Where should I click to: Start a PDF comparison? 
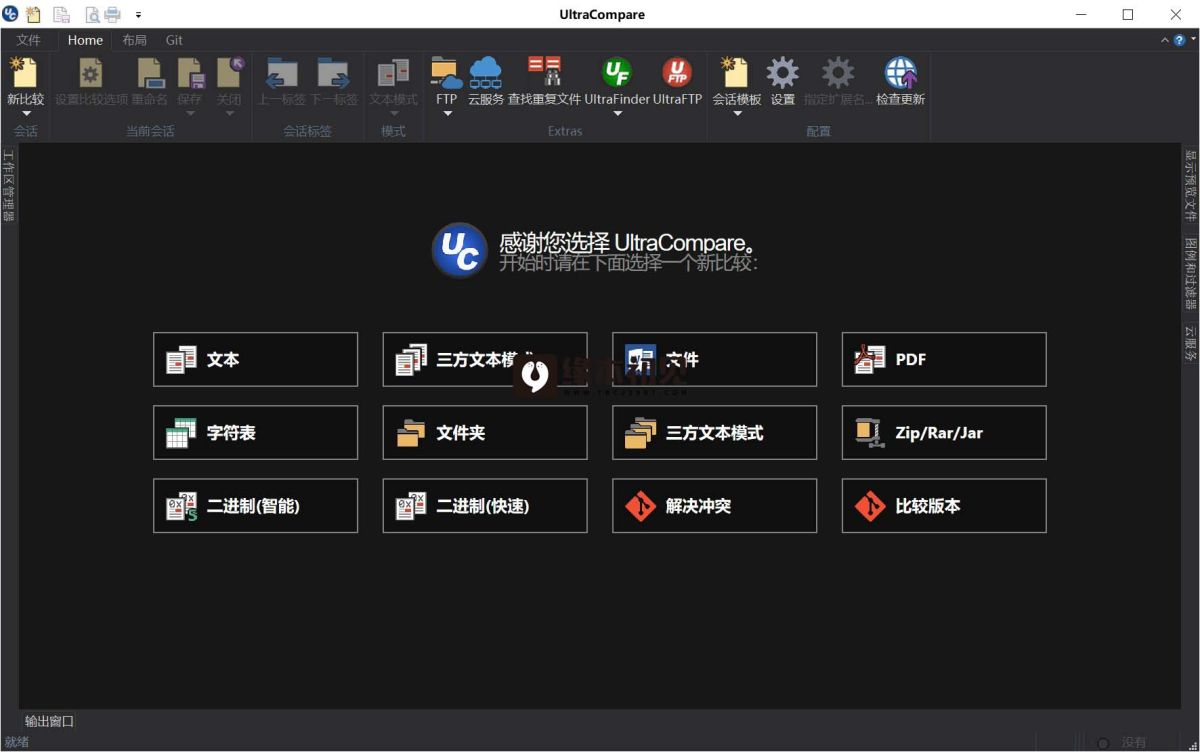[944, 359]
